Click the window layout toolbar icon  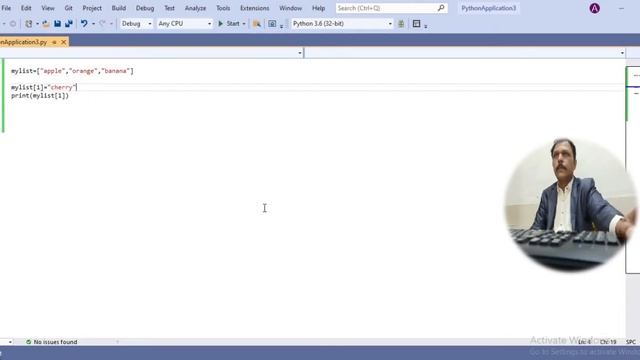(416, 24)
